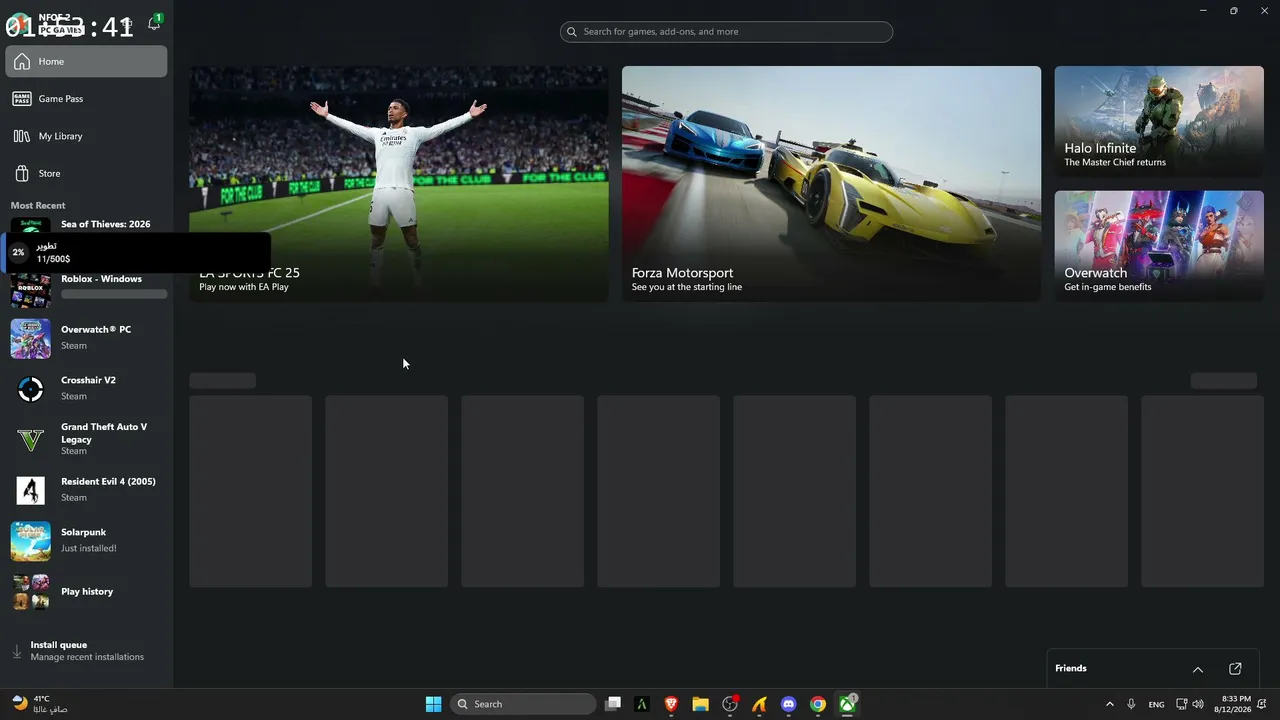Open the notifications bell
1280x720 pixels.
pos(154,22)
